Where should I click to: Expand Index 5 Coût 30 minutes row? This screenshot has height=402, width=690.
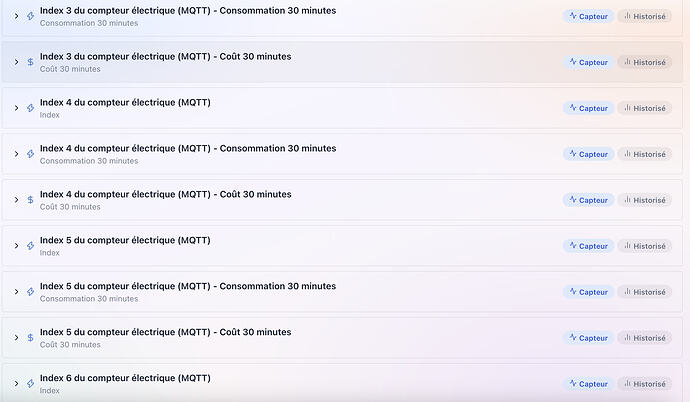16,338
